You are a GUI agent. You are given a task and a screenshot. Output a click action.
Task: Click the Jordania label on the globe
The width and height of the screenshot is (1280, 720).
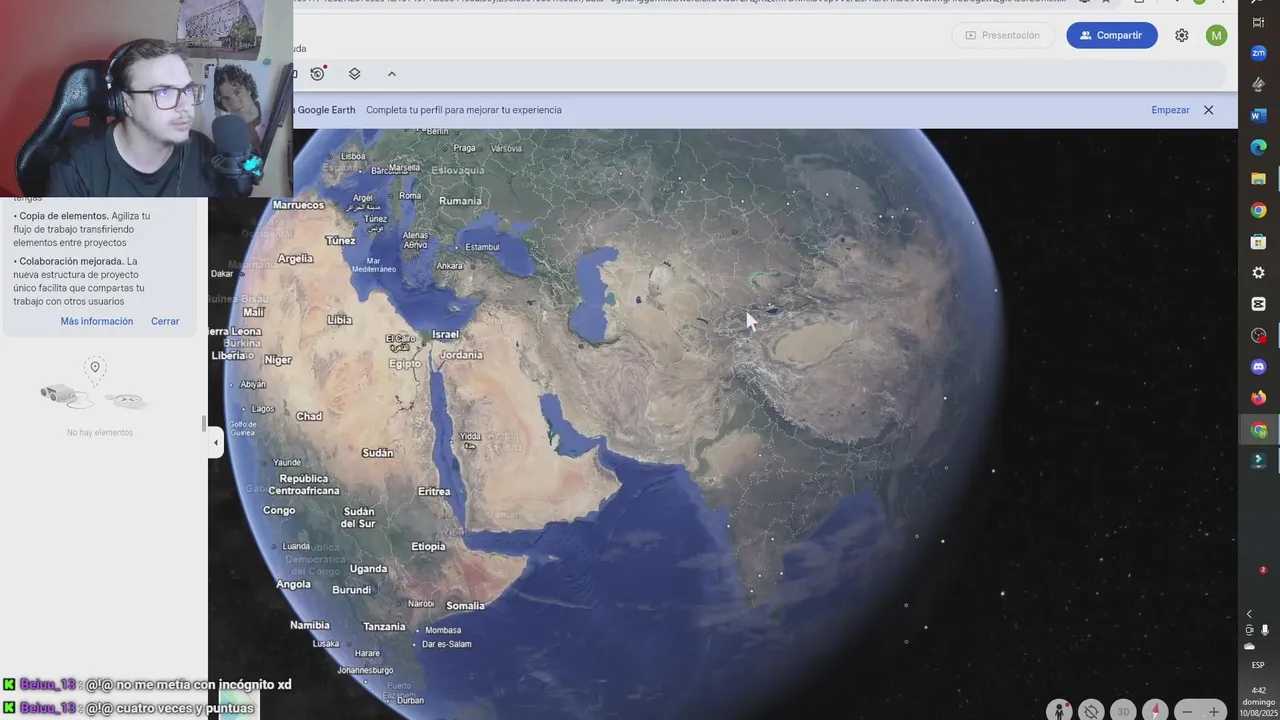point(461,355)
